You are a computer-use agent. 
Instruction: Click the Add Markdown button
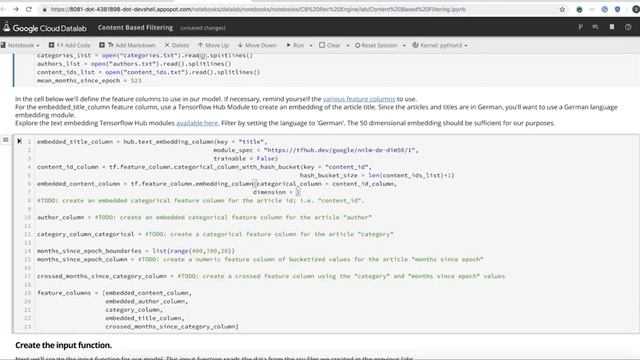pos(128,45)
